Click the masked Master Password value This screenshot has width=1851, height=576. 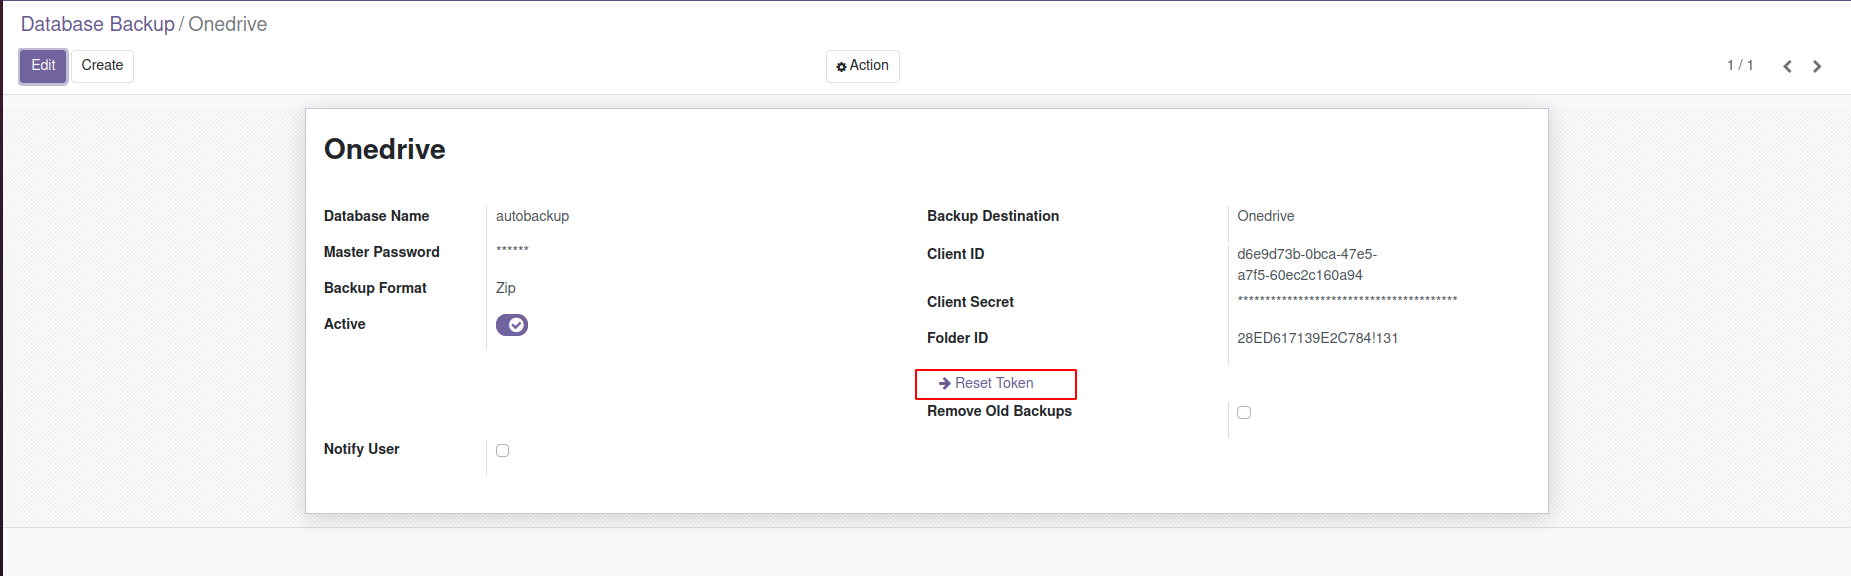click(x=512, y=250)
